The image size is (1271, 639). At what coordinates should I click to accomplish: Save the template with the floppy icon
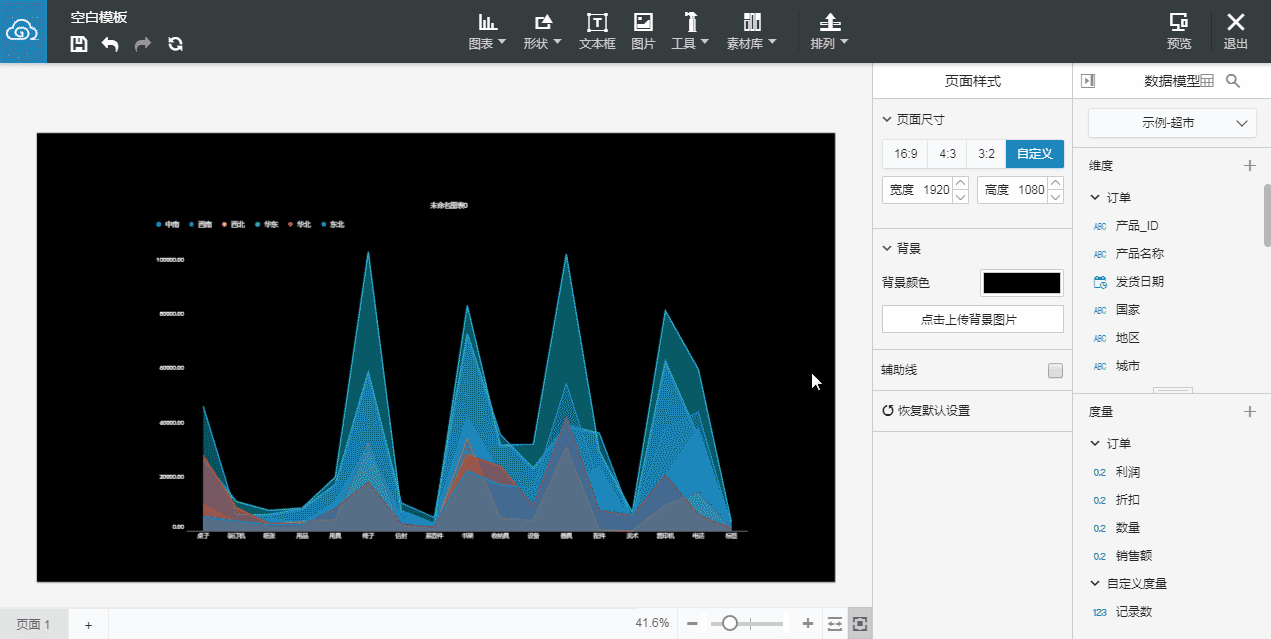pyautogui.click(x=79, y=44)
